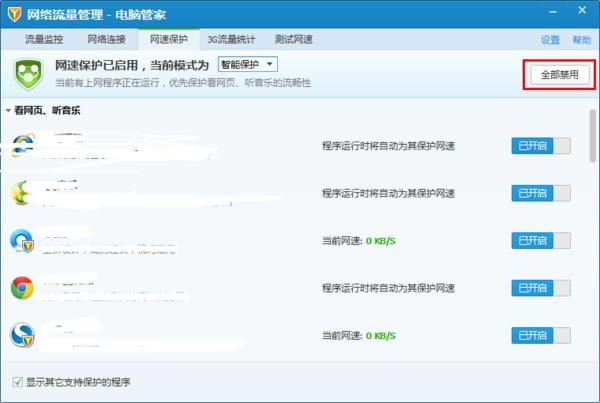Click the 全部禁用 button
600x403 pixels.
coord(558,74)
